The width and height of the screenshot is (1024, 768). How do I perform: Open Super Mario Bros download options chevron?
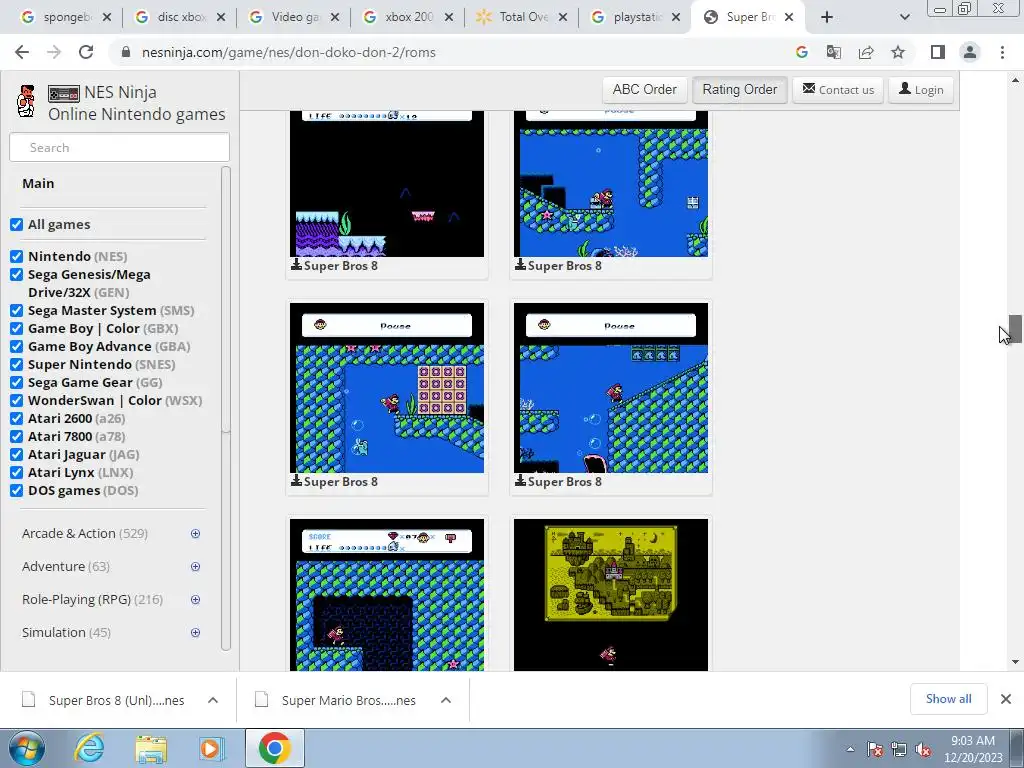446,700
